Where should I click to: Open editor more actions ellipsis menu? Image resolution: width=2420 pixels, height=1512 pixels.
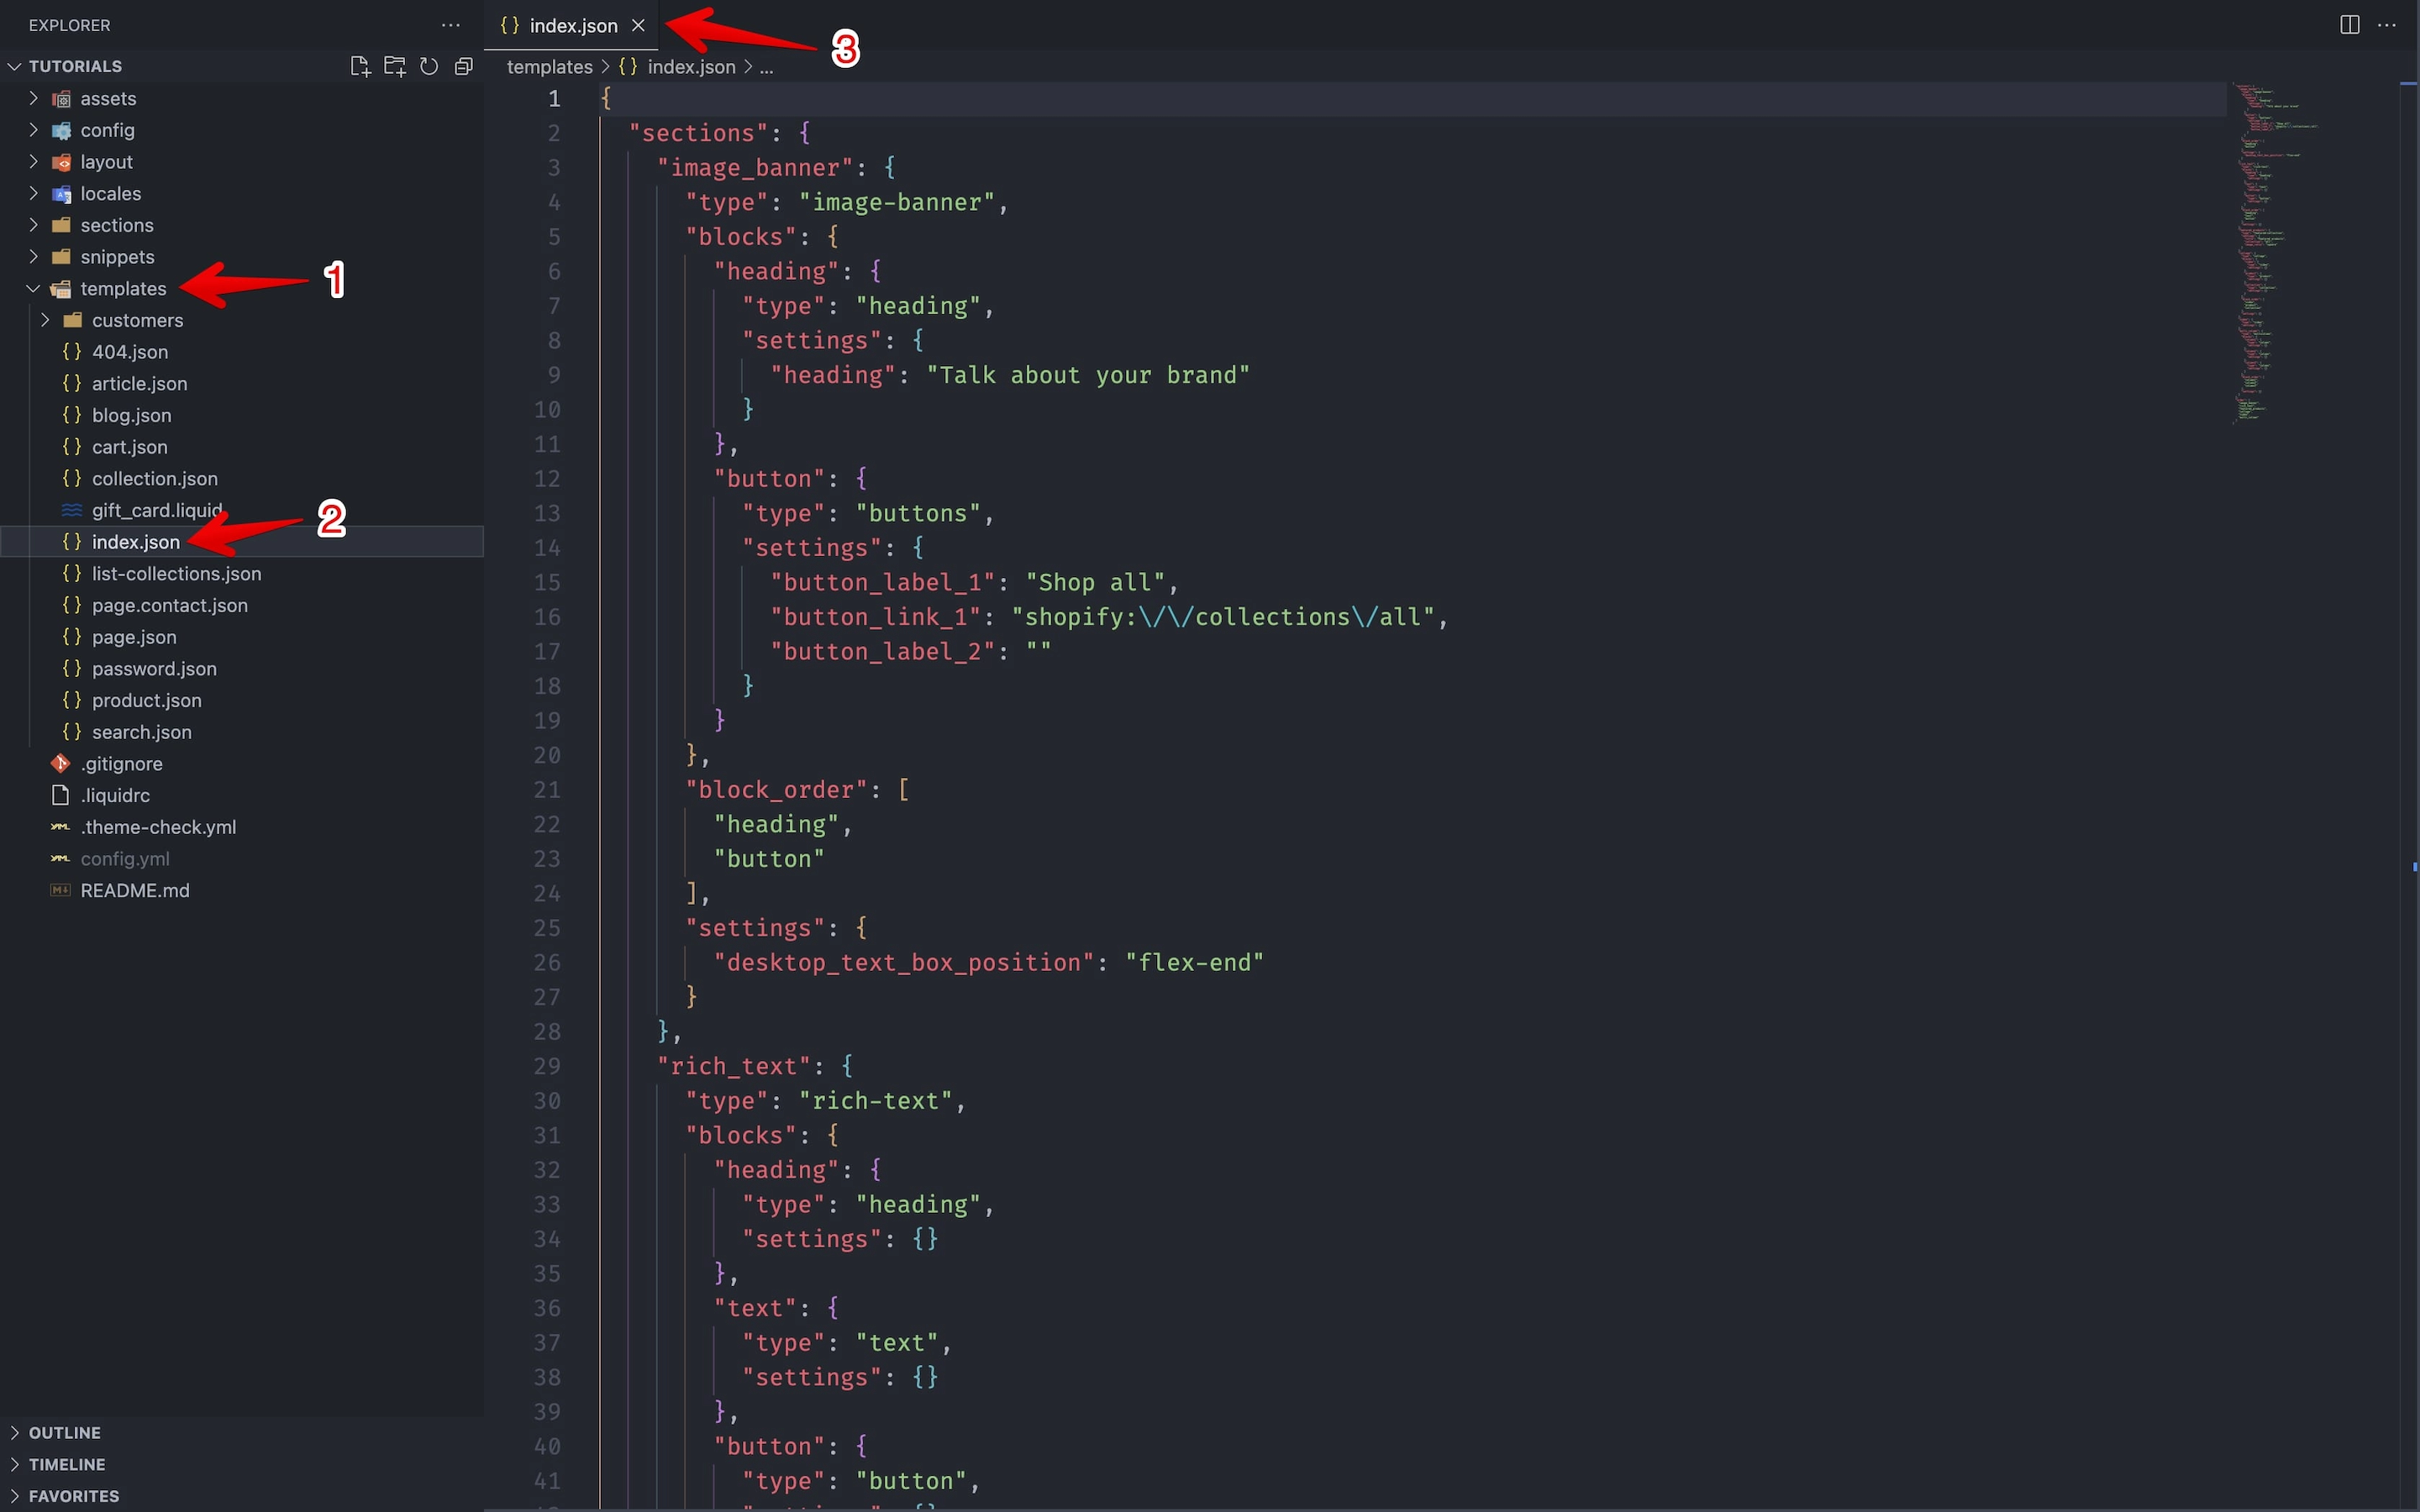click(x=2387, y=25)
